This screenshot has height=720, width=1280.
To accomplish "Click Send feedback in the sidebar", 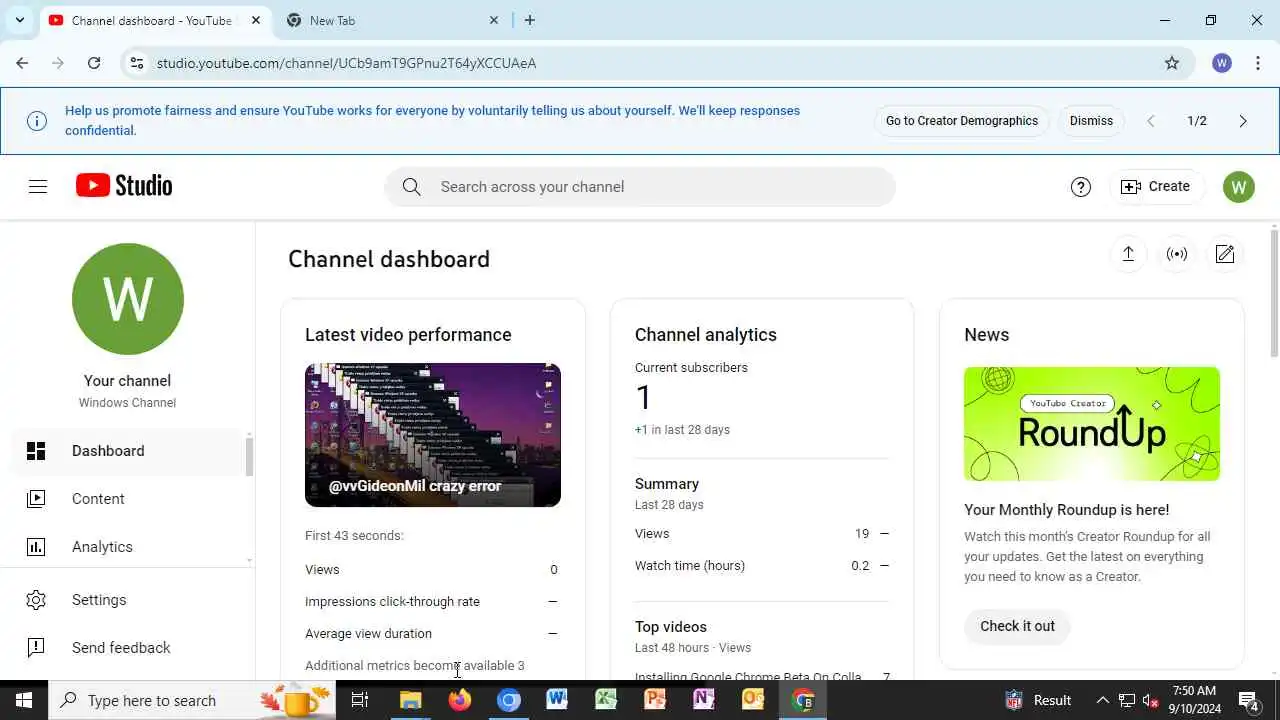I will 125,648.
